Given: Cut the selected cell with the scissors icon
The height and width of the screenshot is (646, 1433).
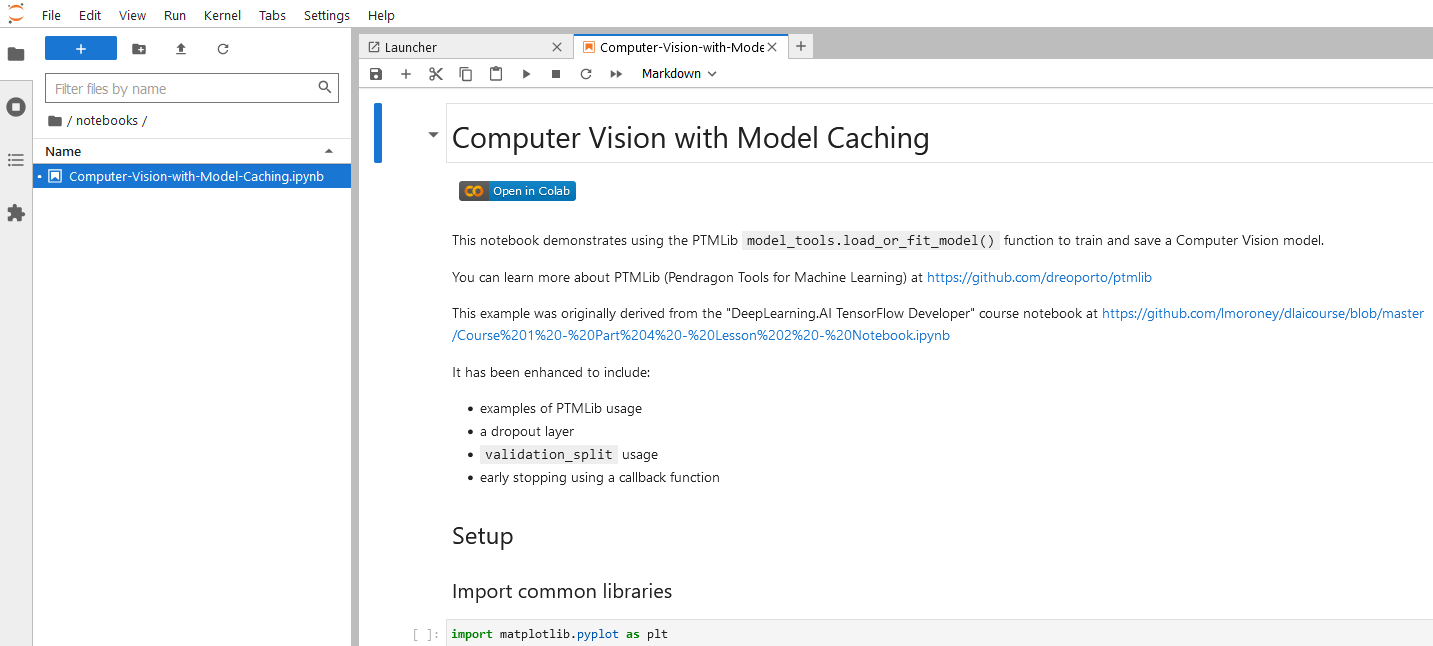Looking at the screenshot, I should tap(436, 74).
